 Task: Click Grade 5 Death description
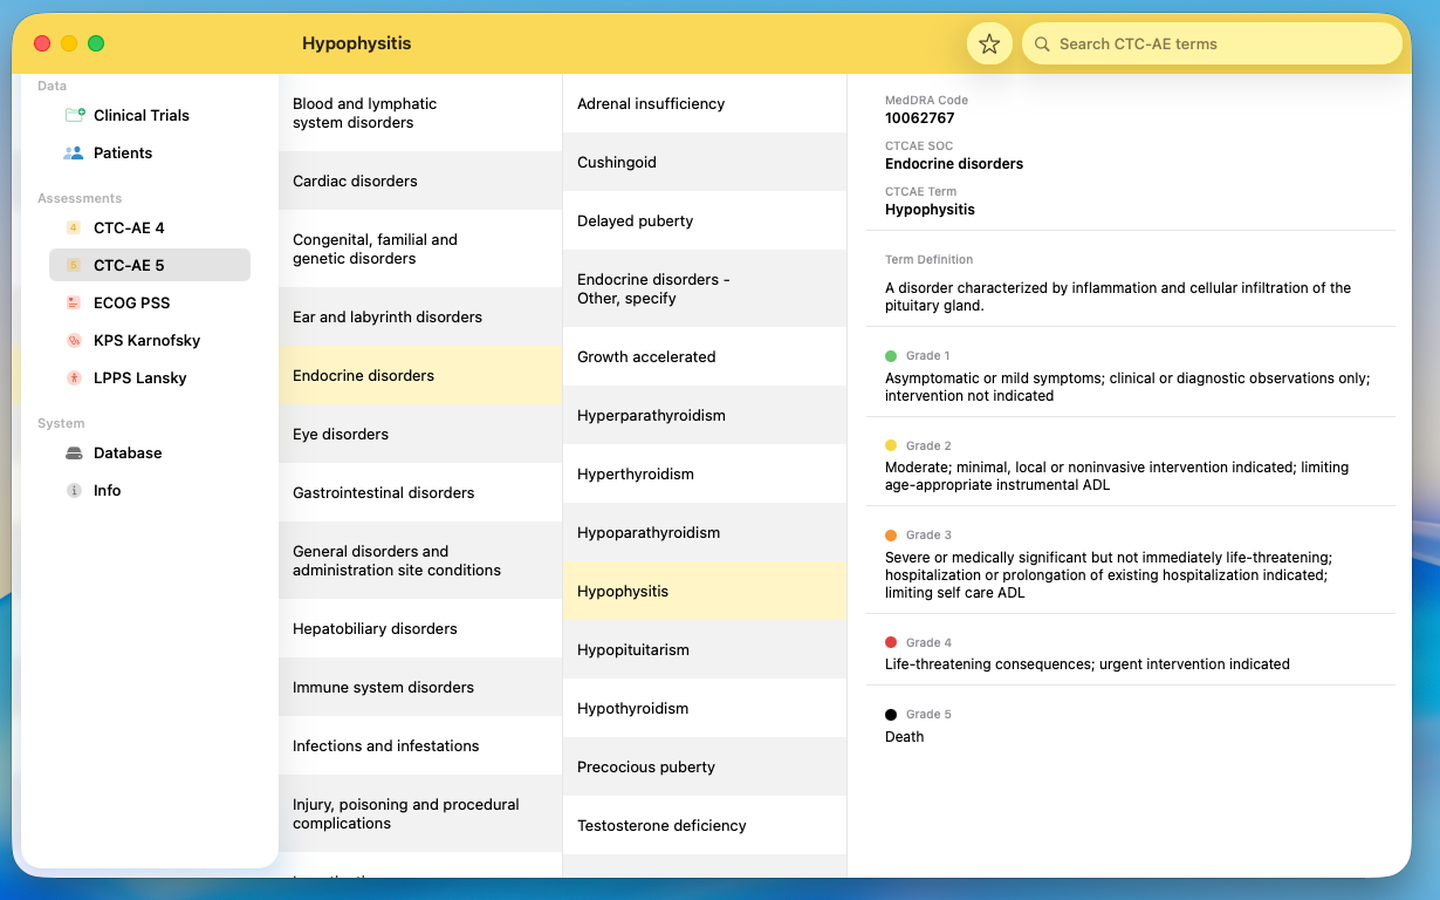click(904, 737)
